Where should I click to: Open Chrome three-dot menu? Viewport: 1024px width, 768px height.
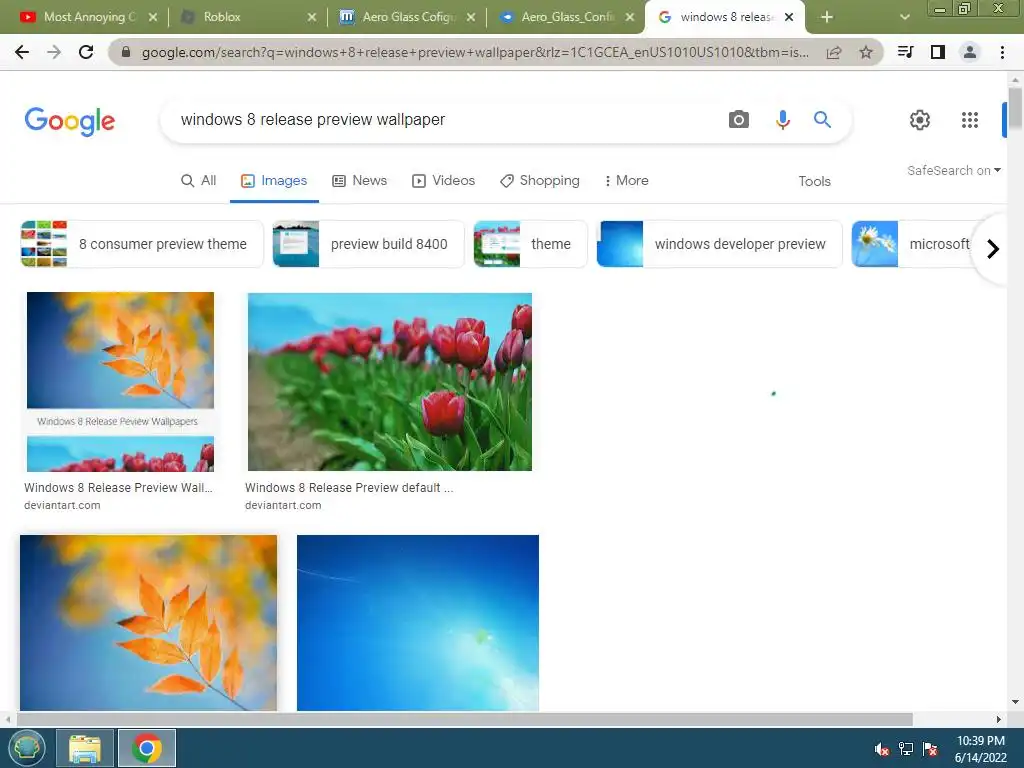(1002, 52)
